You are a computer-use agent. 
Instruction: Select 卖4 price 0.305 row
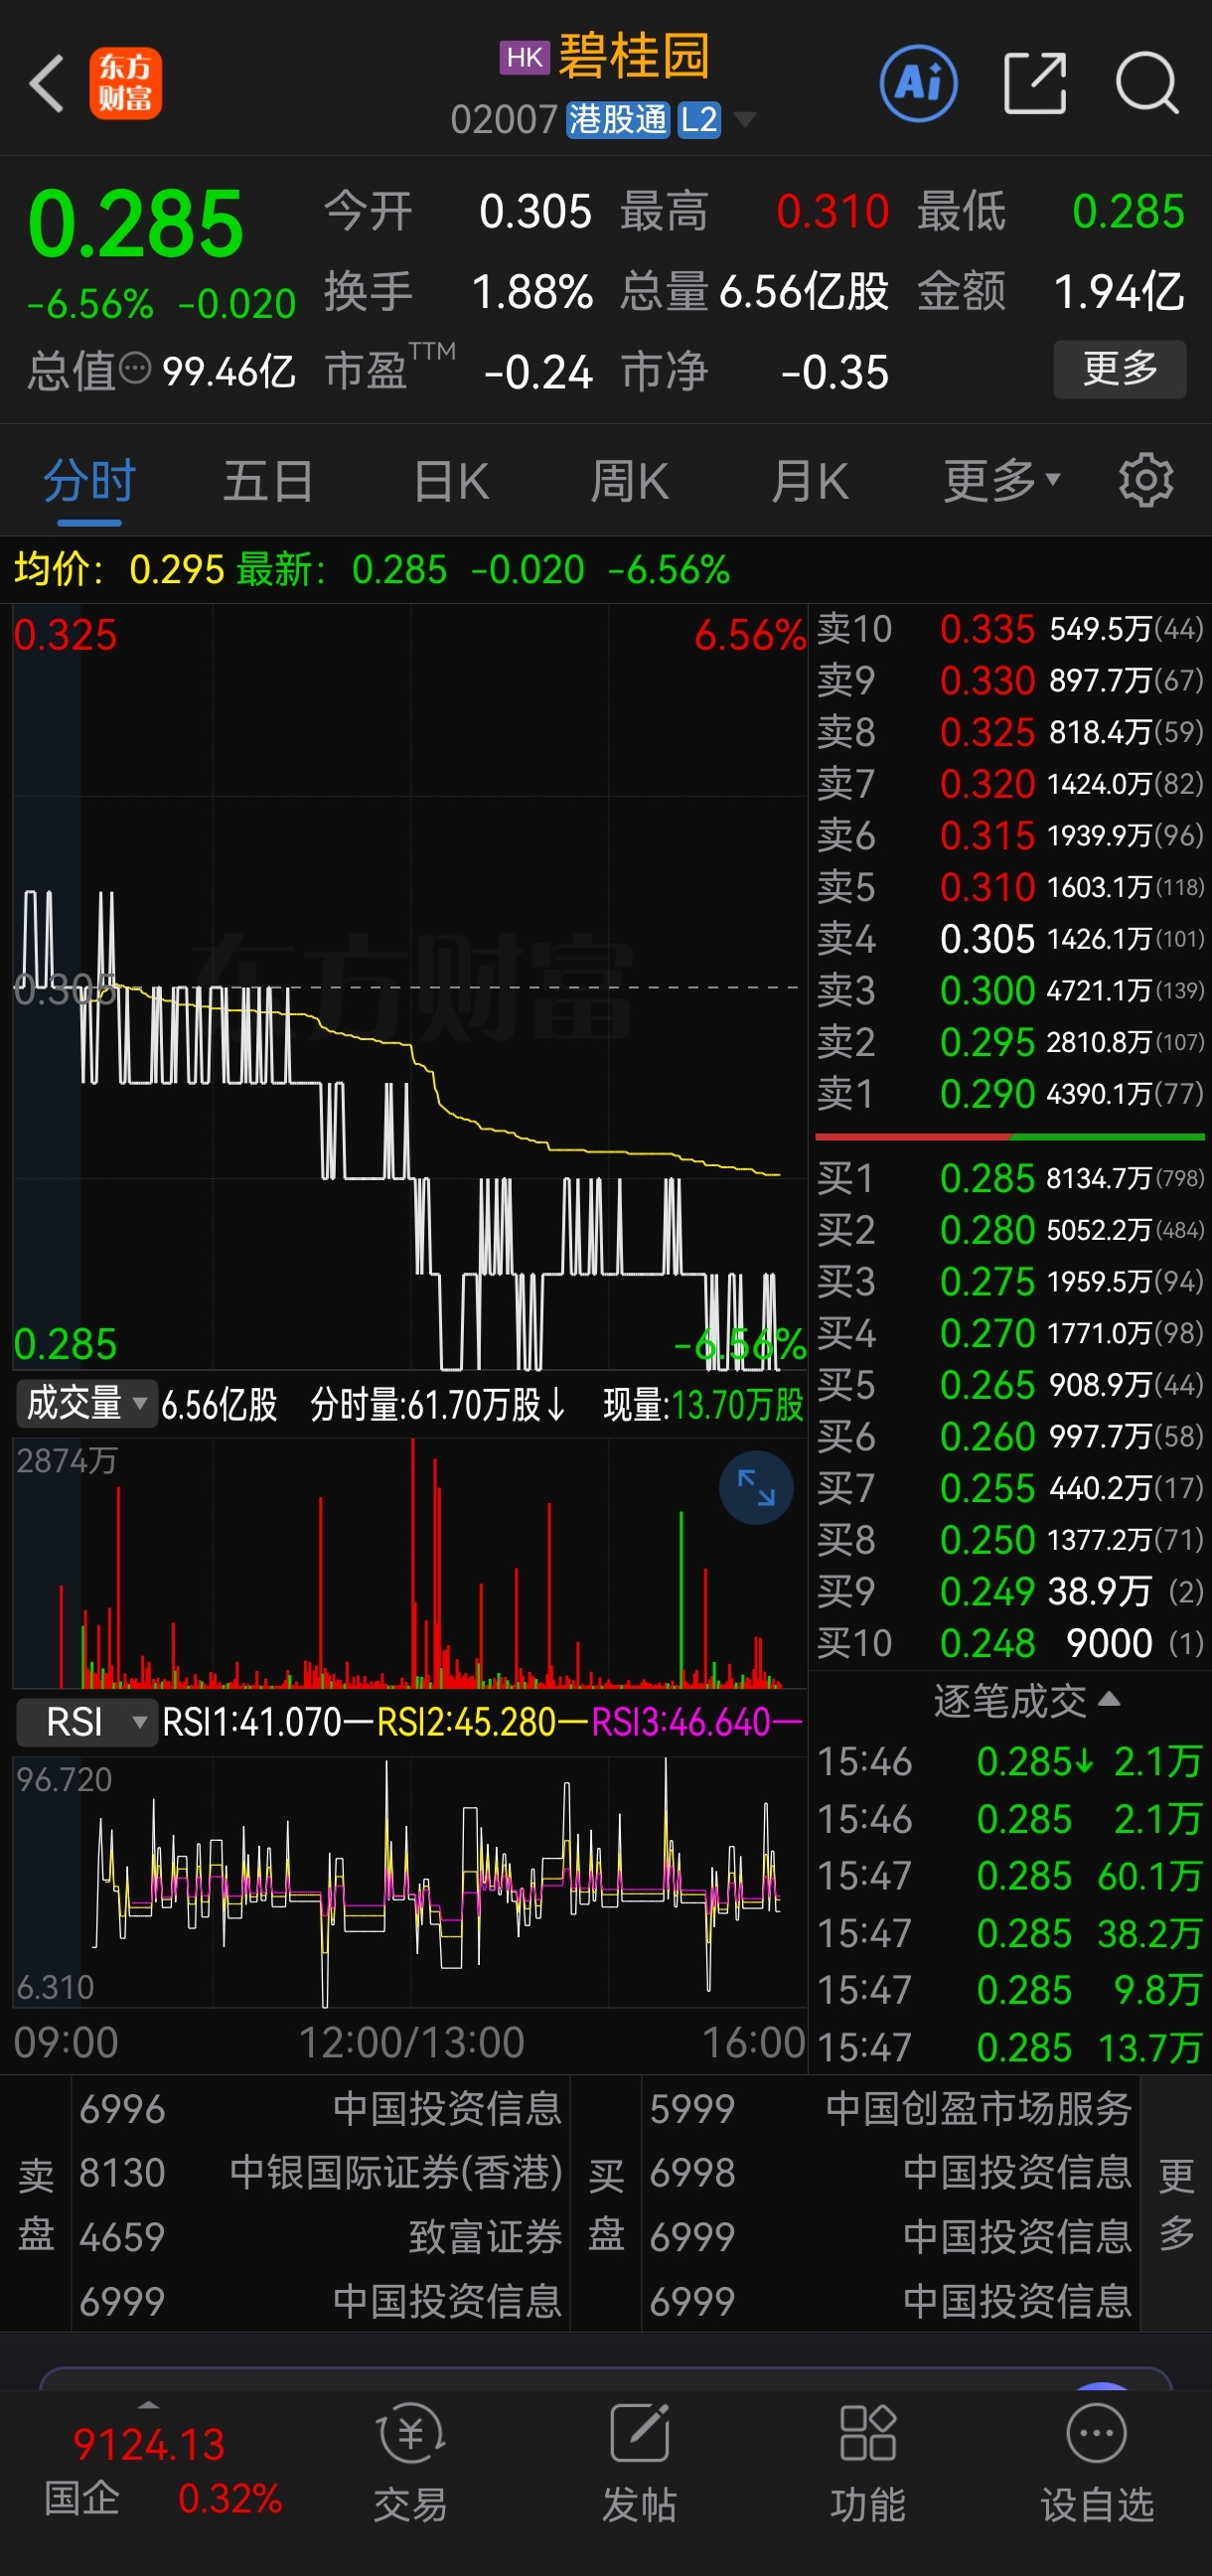[x=1010, y=939]
